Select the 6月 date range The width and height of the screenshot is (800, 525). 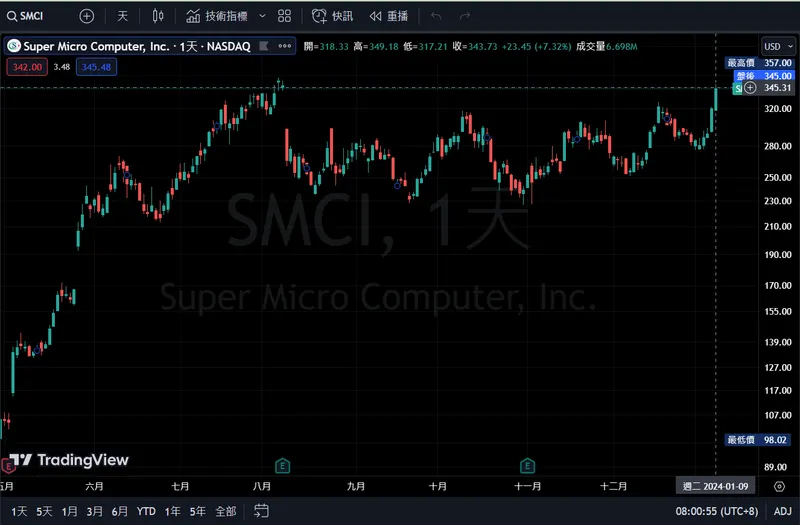click(119, 511)
